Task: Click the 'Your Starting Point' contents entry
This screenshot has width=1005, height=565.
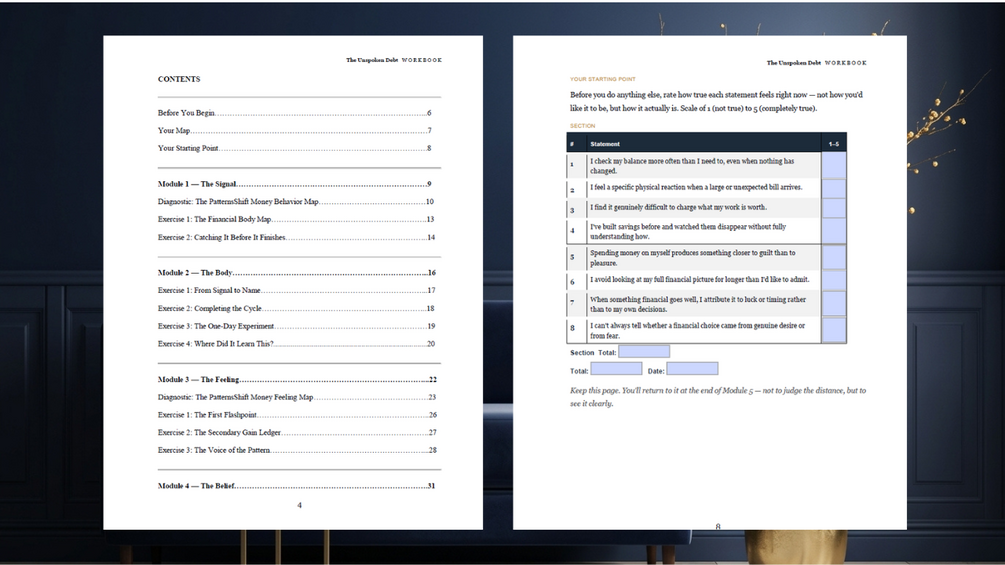Action: point(295,148)
